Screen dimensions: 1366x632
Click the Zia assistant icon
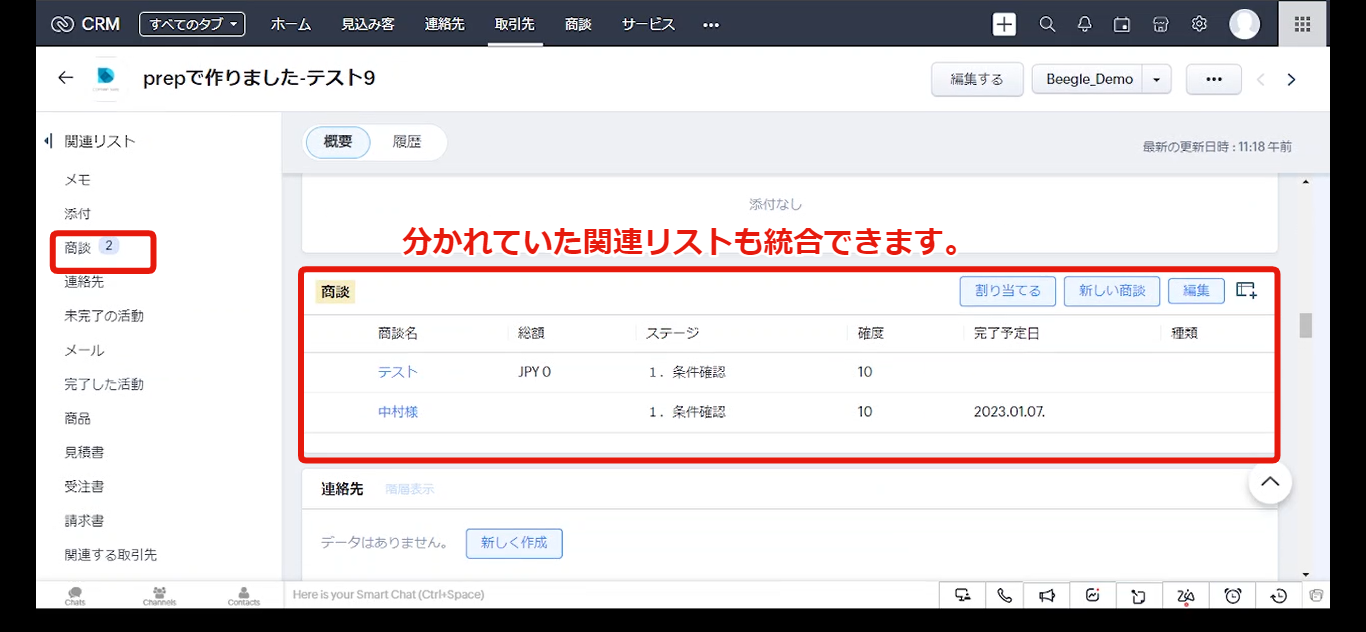[1186, 596]
